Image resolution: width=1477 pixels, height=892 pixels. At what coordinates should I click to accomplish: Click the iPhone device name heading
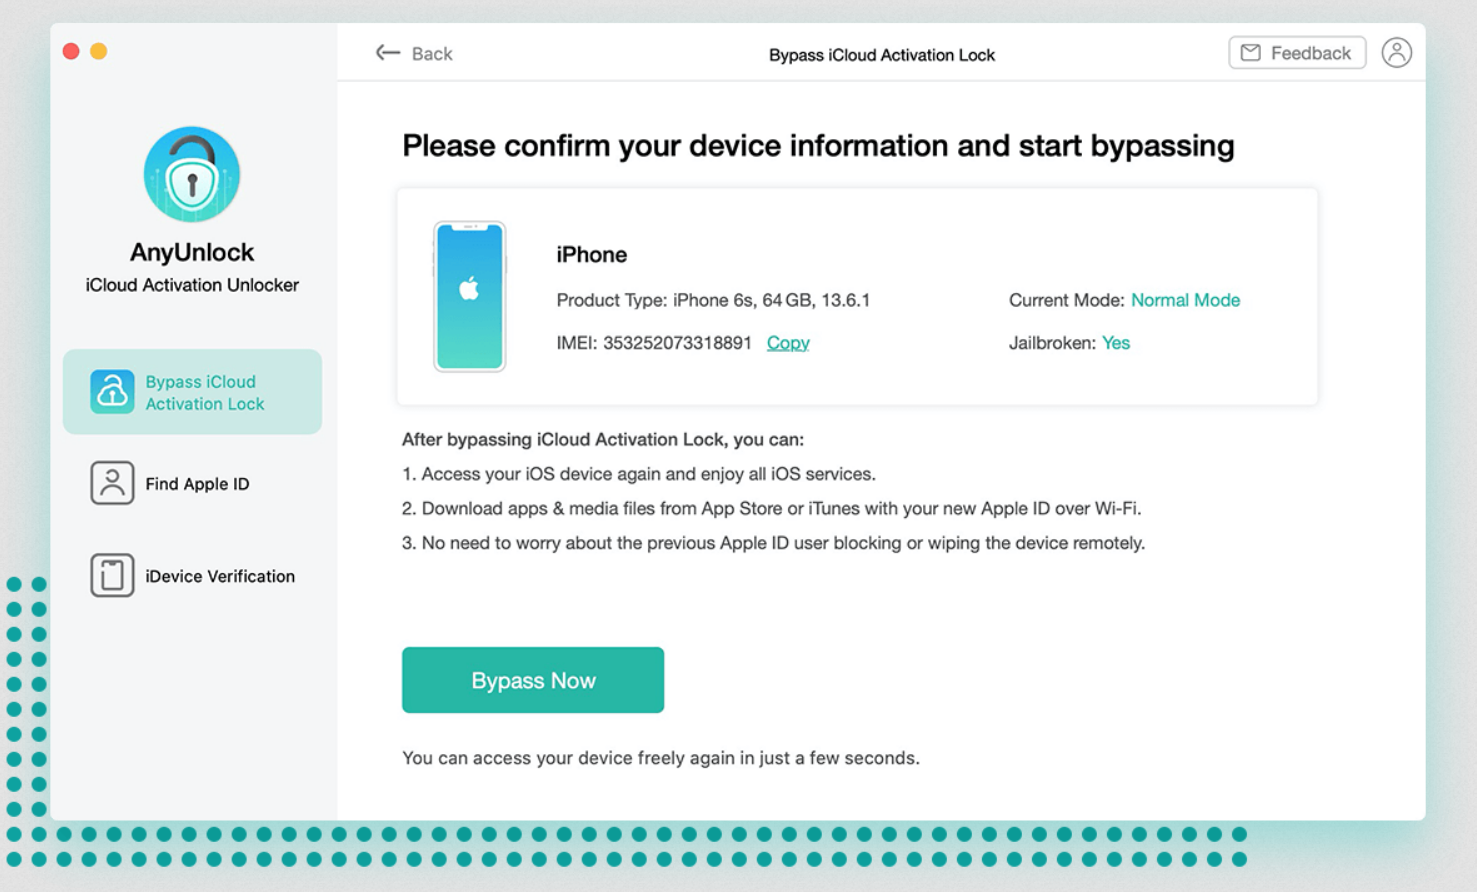592,255
